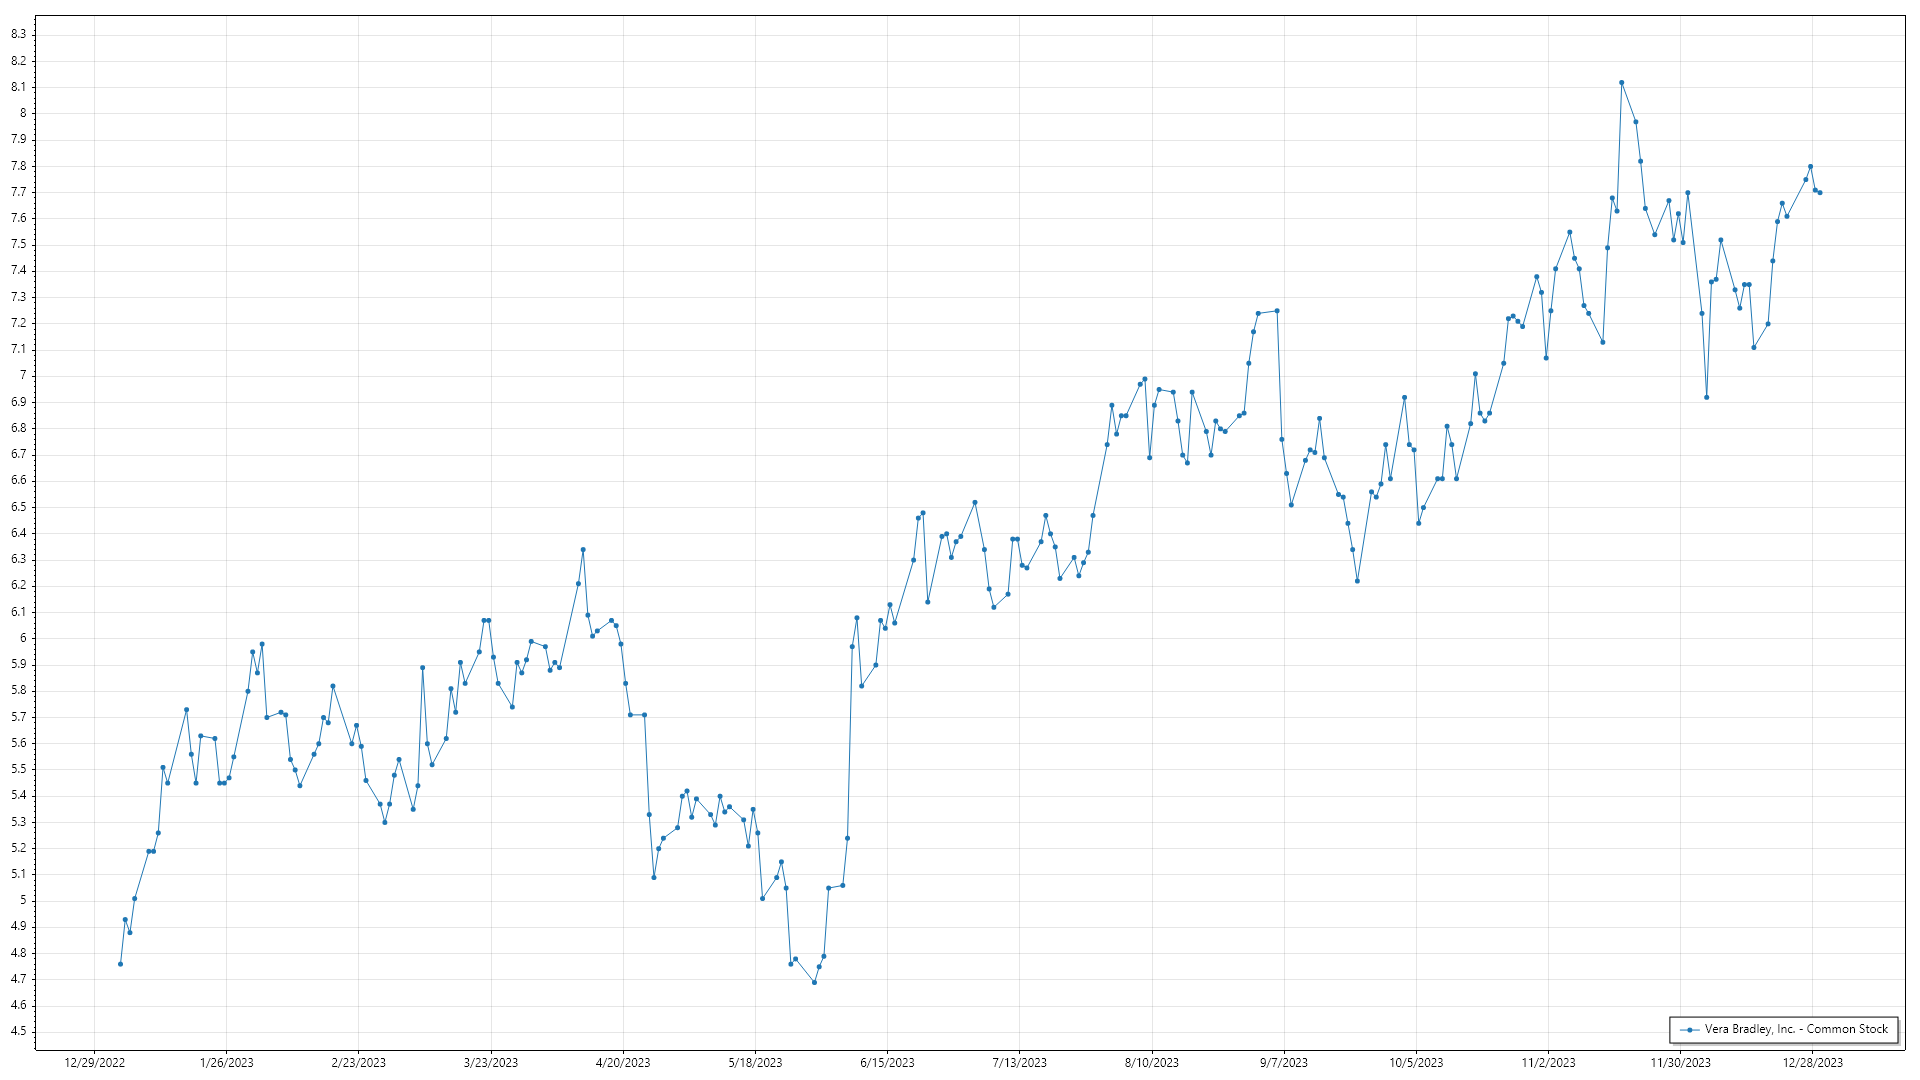Click the first data point of the series
Screen dimensions: 1920x1080
point(120,964)
